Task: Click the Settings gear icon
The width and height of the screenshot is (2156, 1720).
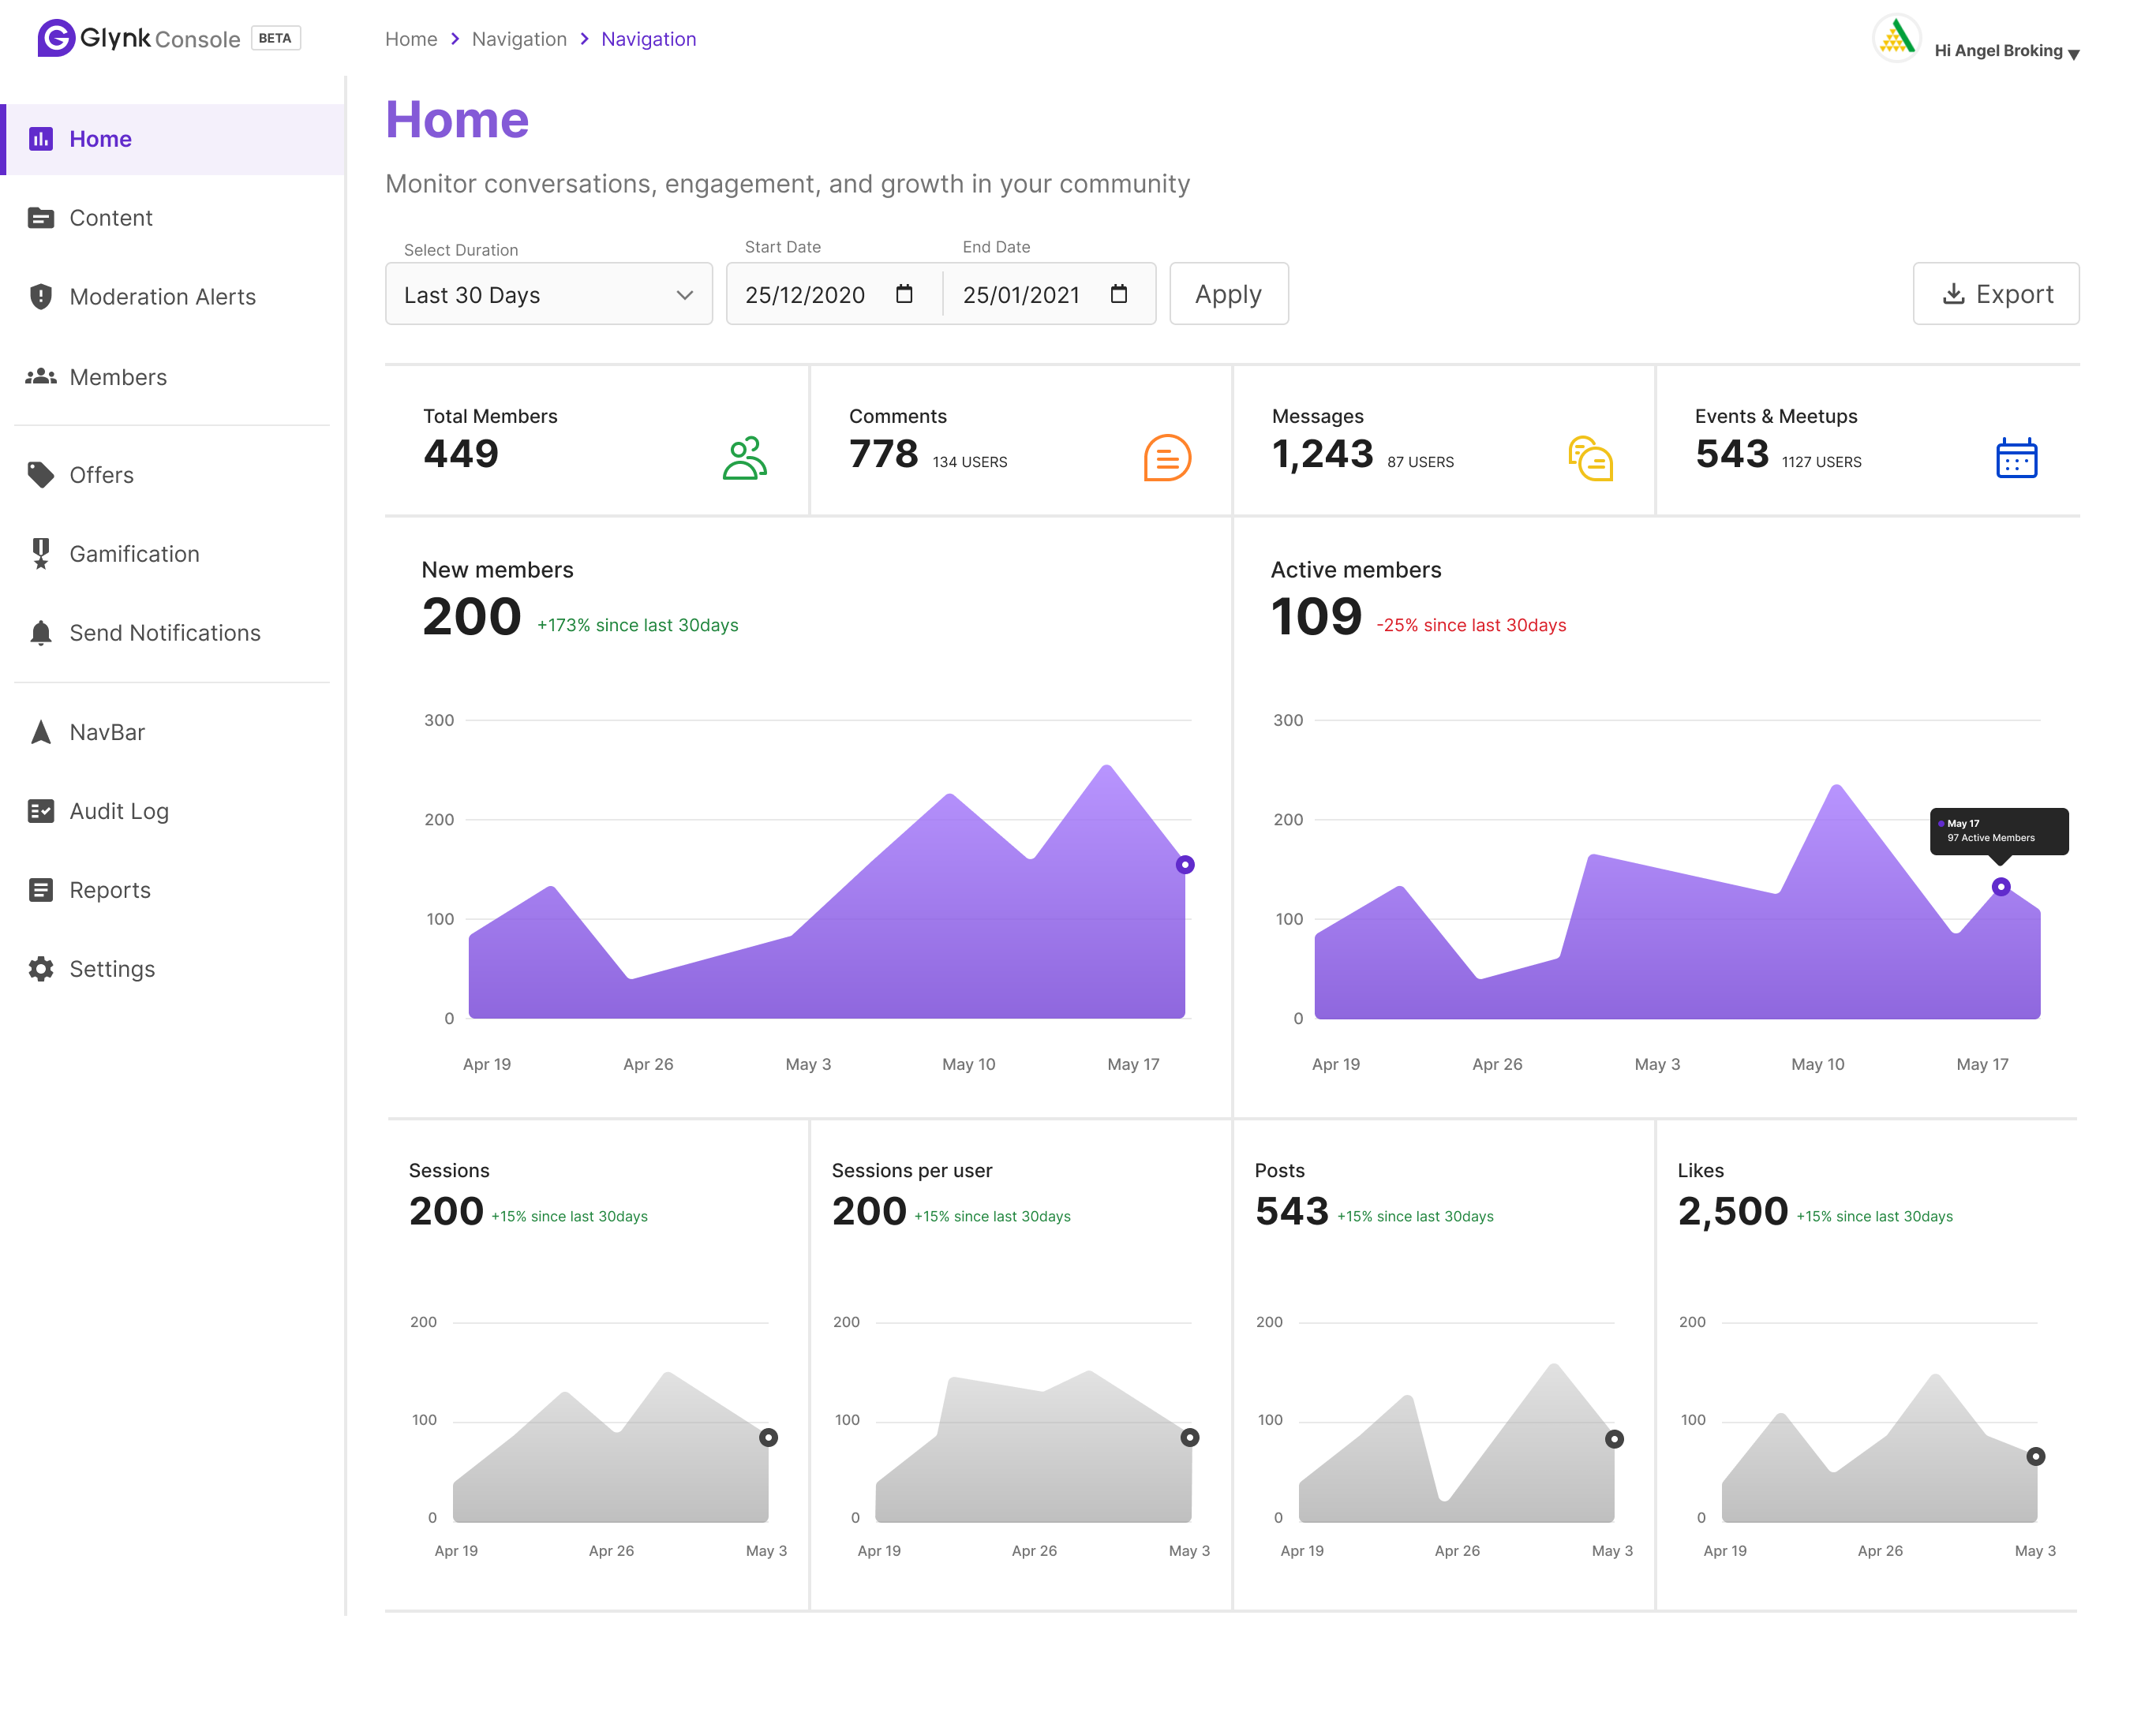Action: click(41, 968)
